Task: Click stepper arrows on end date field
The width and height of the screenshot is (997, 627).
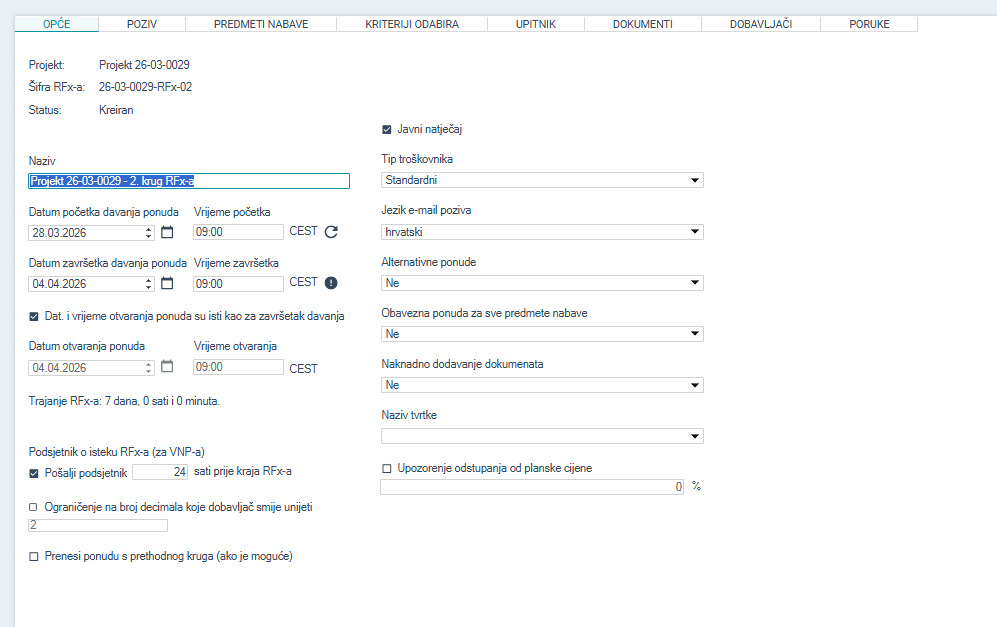Action: point(149,283)
